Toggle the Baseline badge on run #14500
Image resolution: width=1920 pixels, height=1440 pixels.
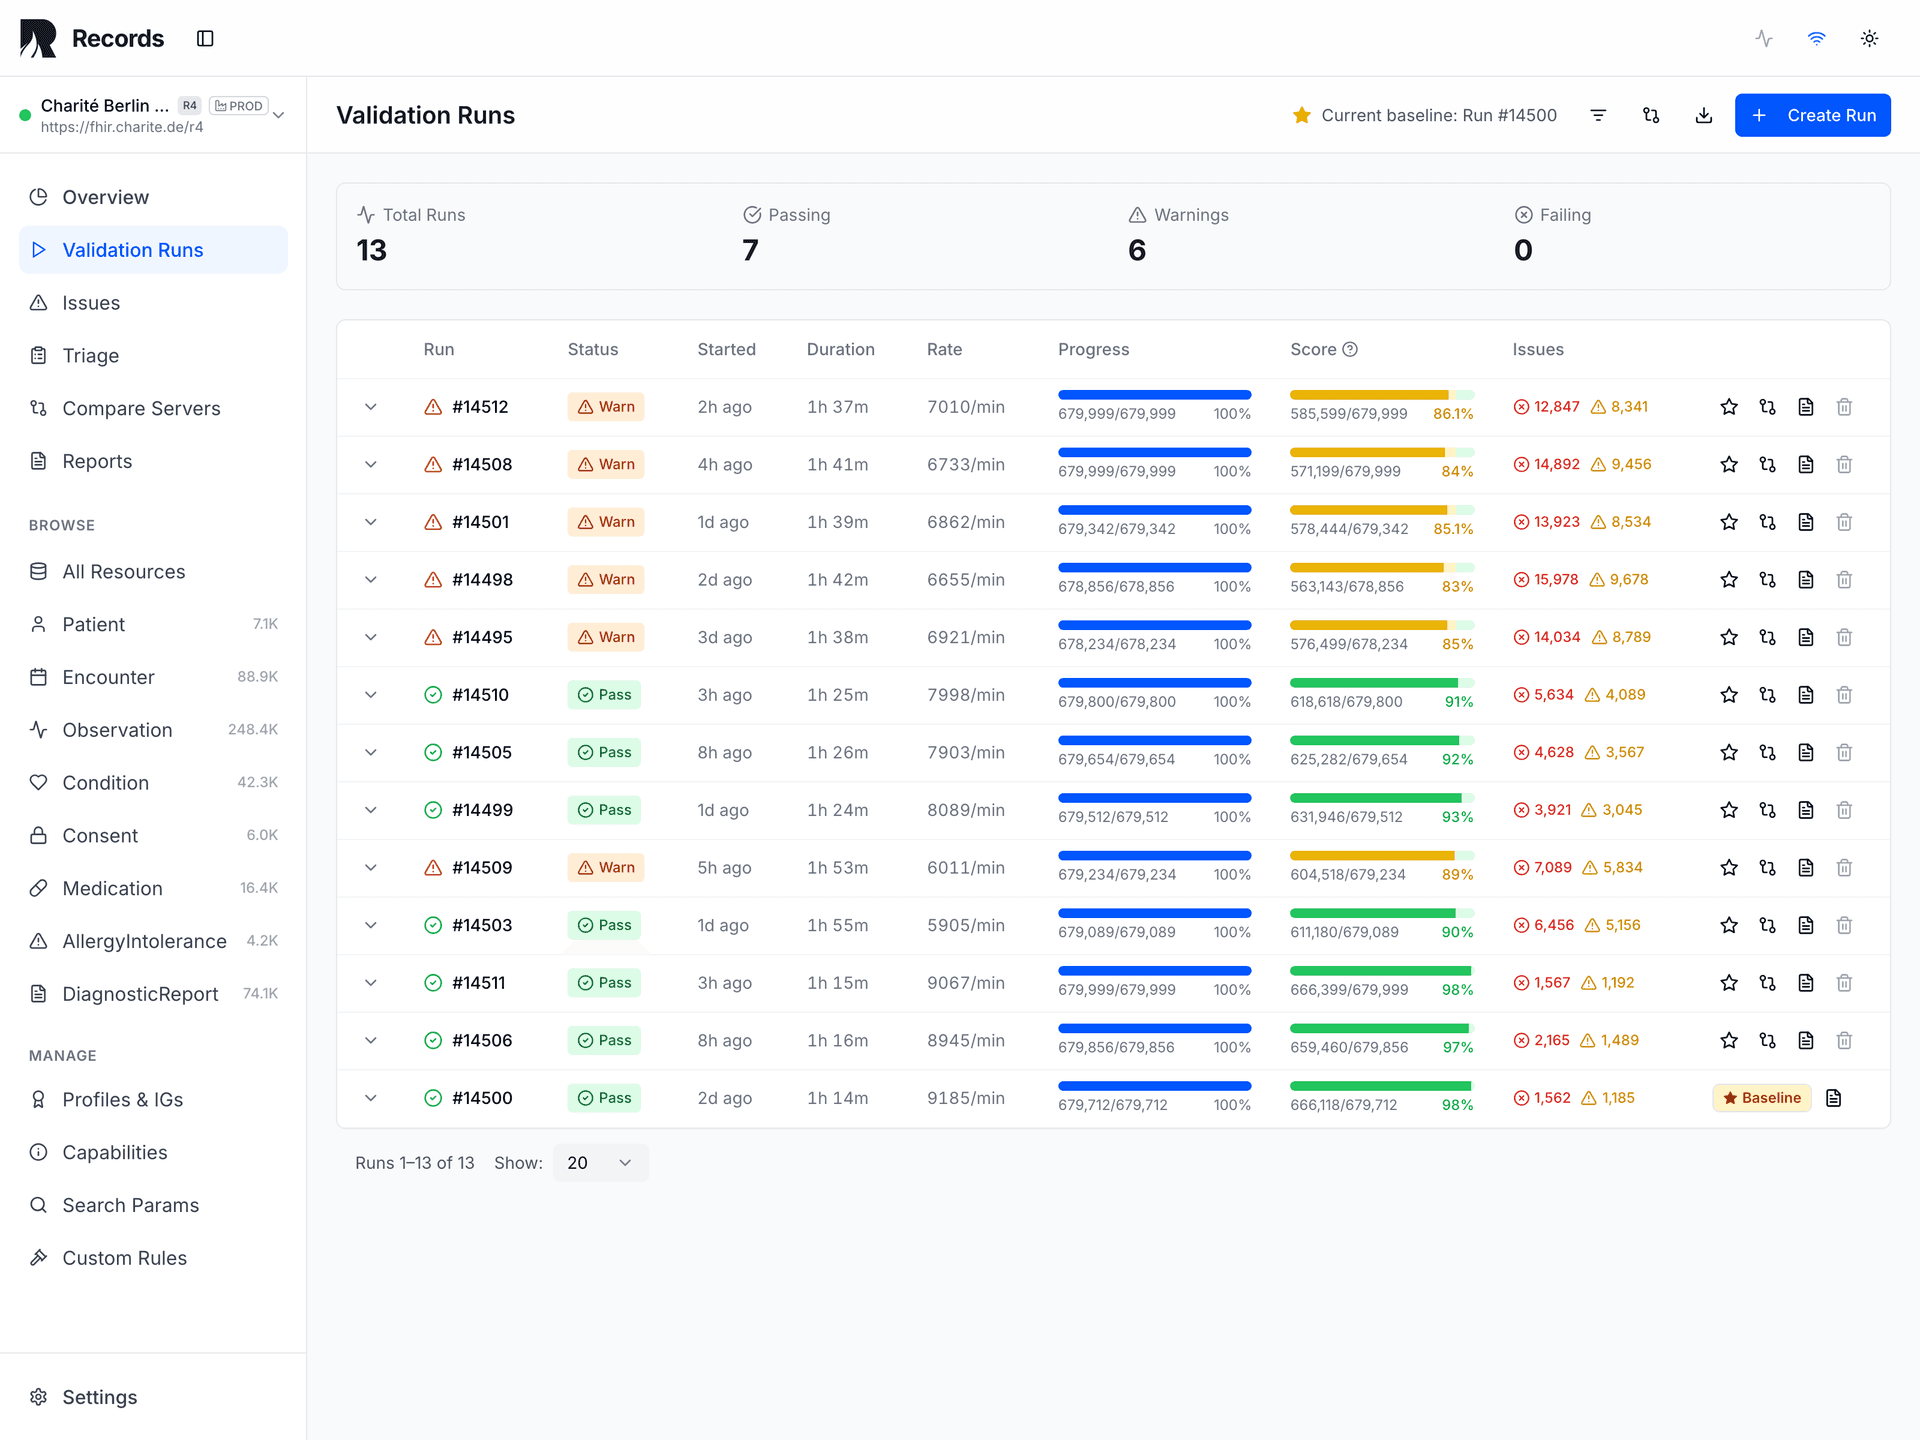1761,1097
